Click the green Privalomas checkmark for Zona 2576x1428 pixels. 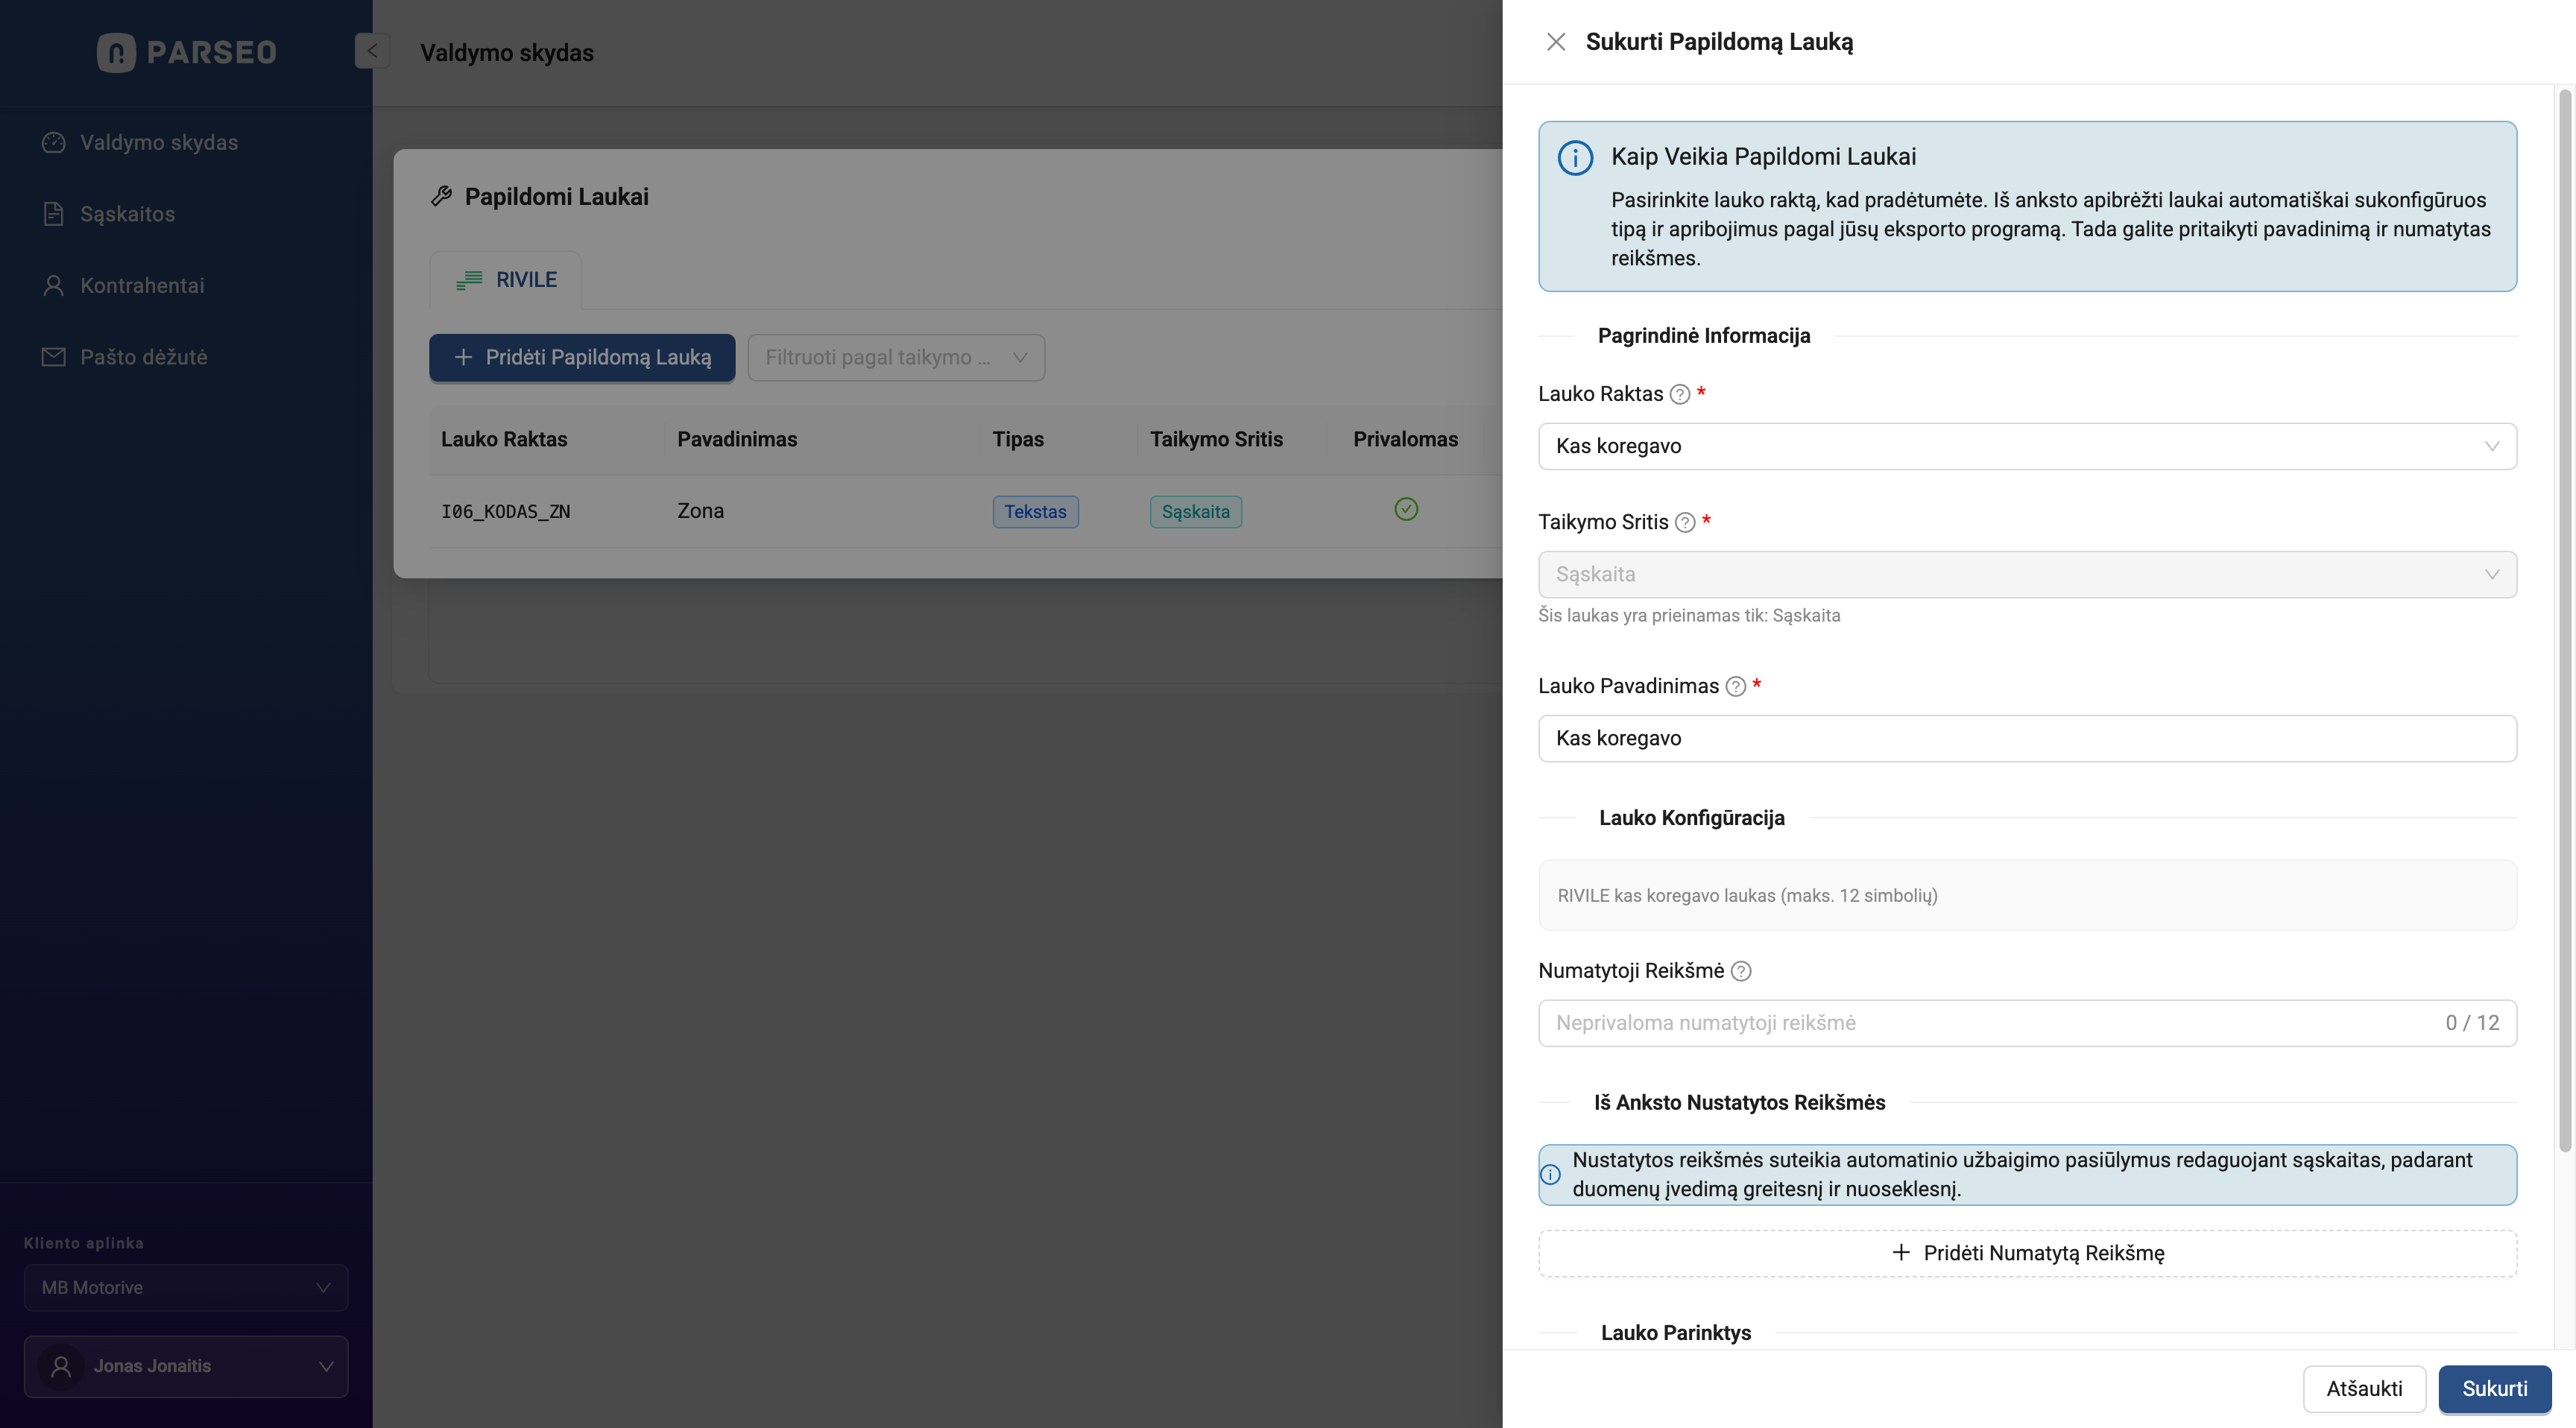click(1406, 510)
